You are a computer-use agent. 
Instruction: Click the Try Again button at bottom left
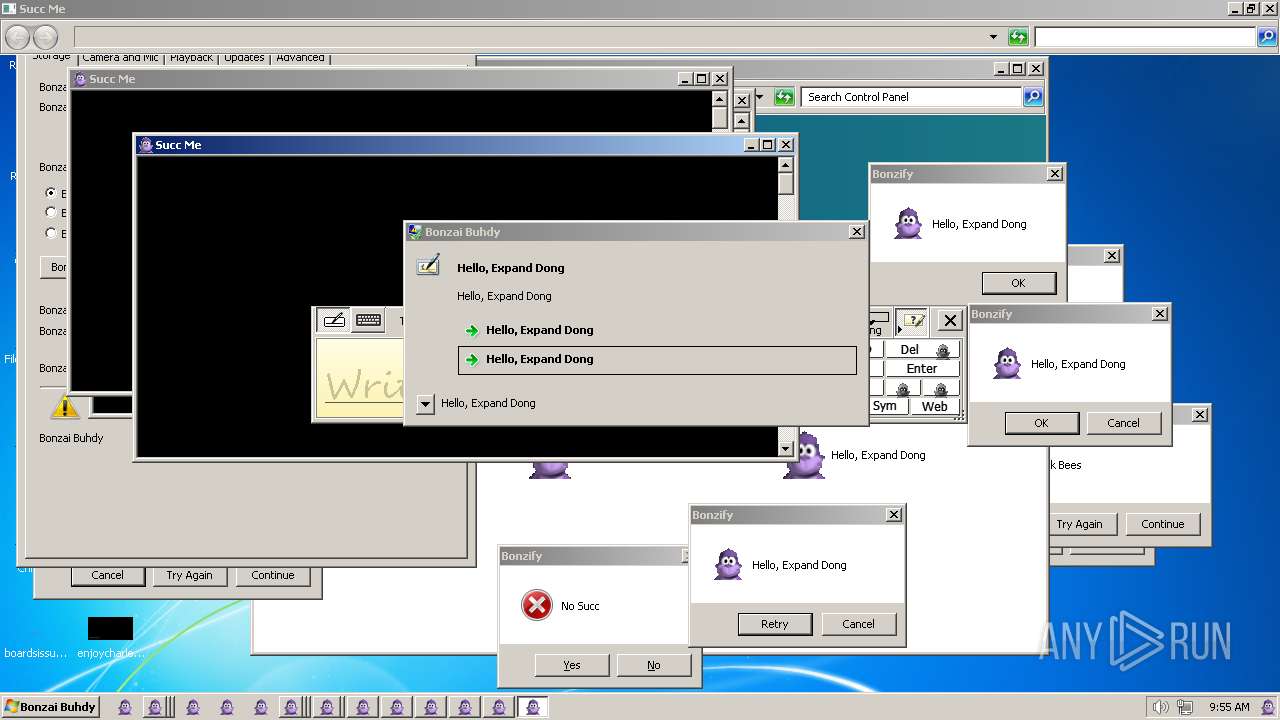(x=189, y=575)
